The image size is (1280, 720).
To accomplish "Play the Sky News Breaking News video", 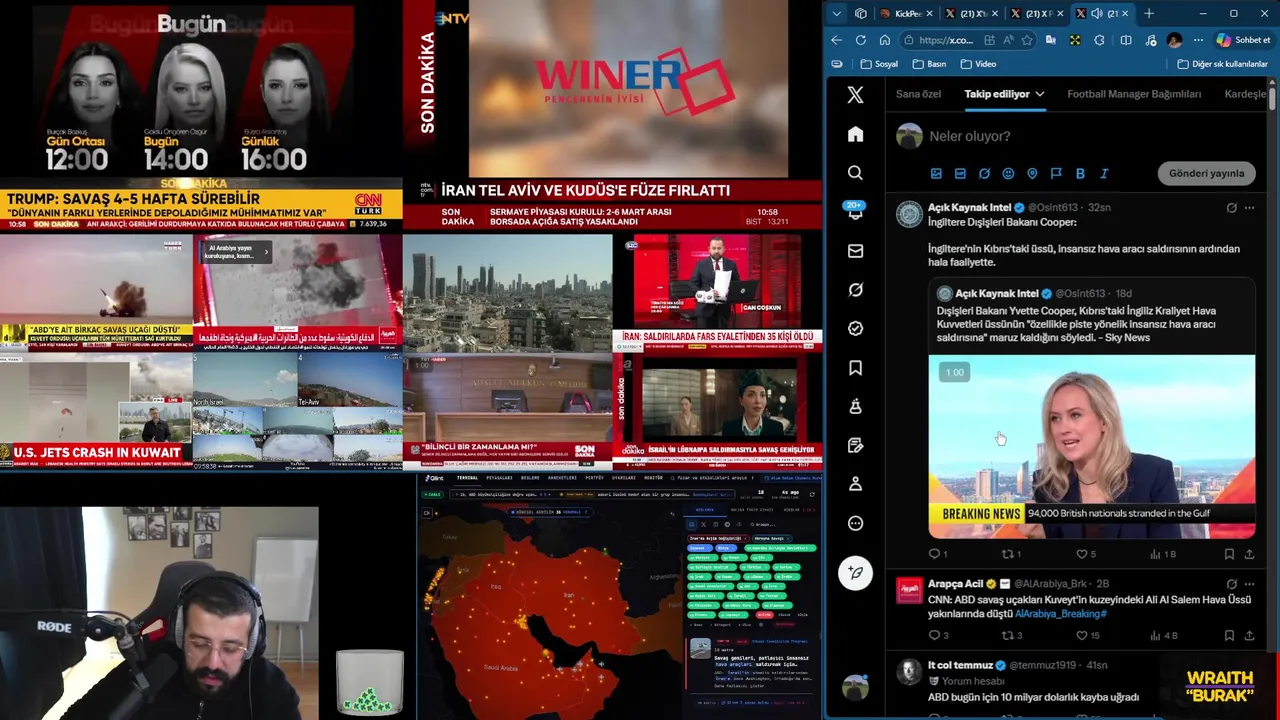I will click(x=1092, y=447).
